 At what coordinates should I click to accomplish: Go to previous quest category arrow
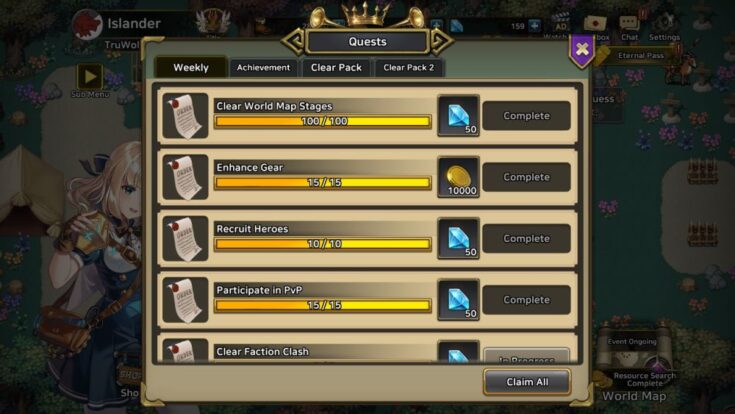tap(293, 42)
